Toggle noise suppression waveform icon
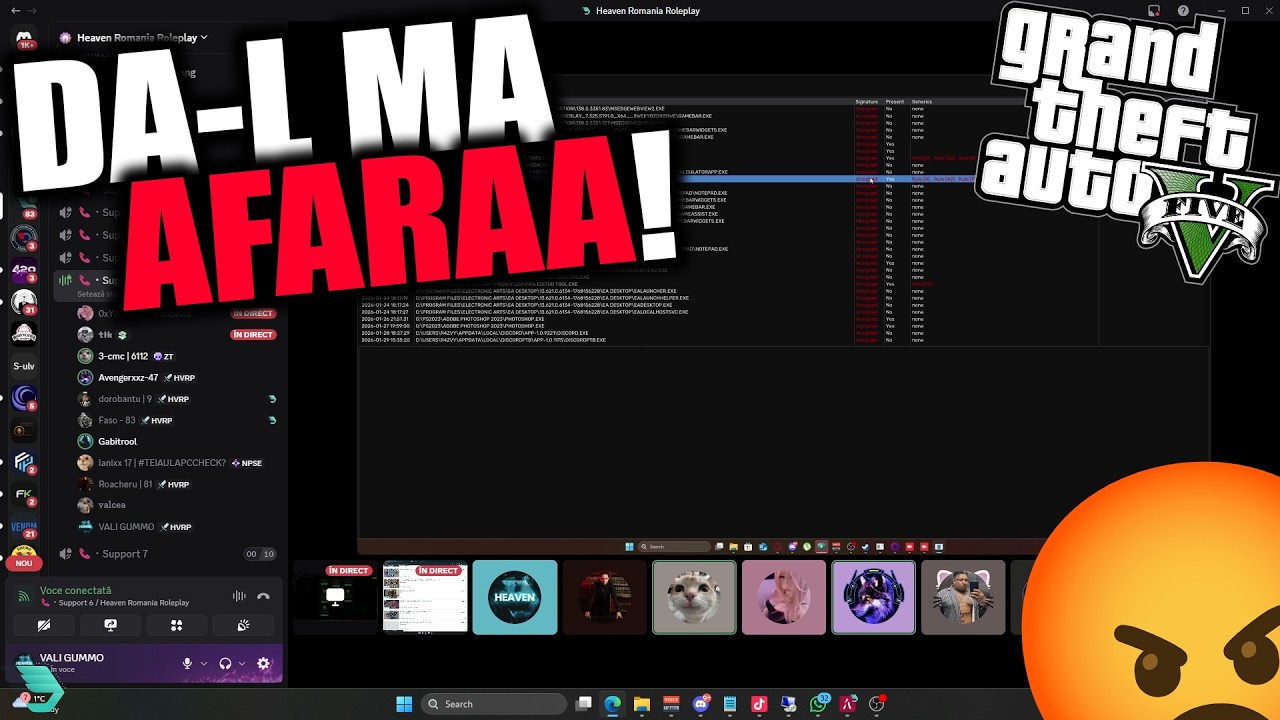Viewport: 1280px width, 720px height. pyautogui.click(x=239, y=596)
